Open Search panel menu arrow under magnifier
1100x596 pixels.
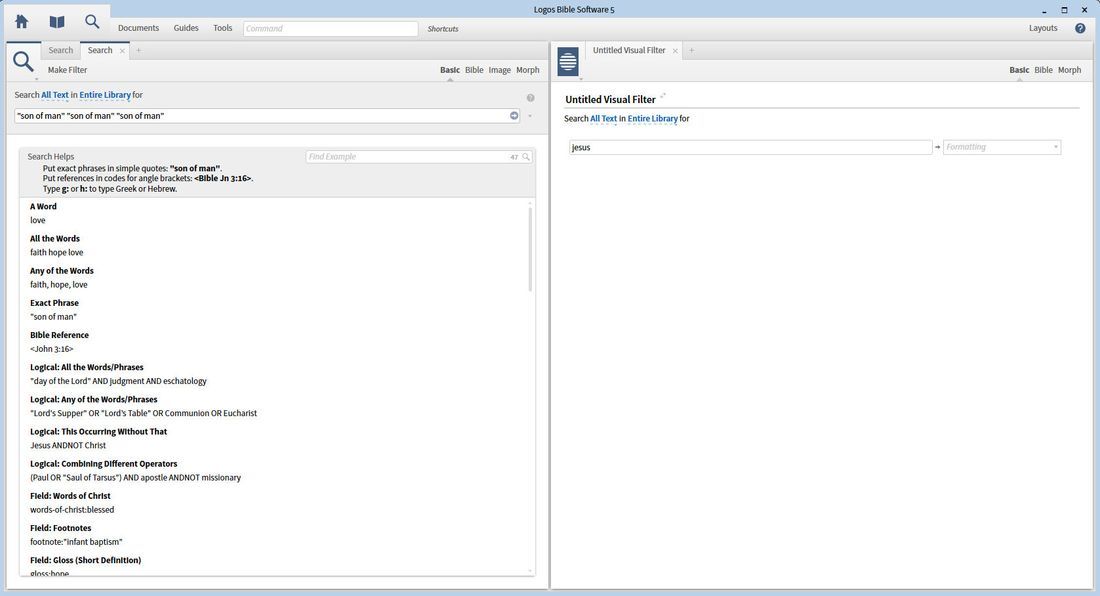[x=36, y=79]
